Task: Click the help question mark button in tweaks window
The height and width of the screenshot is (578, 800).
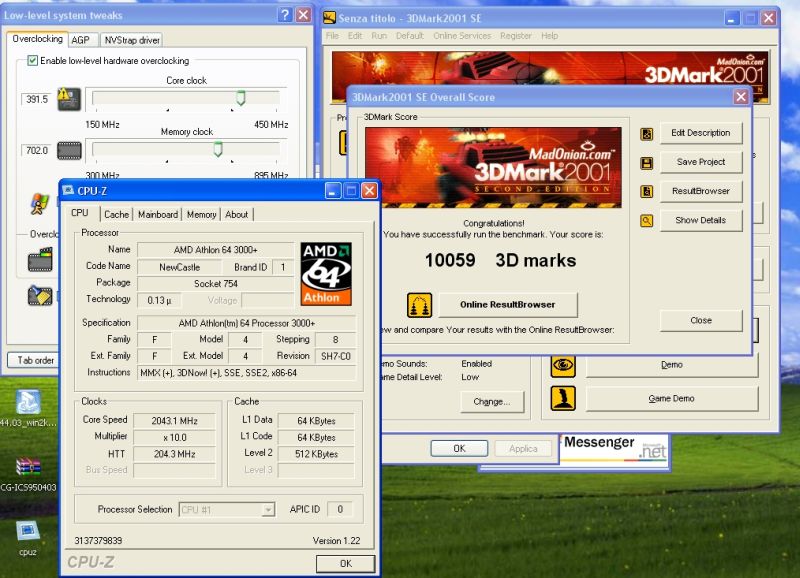Action: (x=285, y=15)
